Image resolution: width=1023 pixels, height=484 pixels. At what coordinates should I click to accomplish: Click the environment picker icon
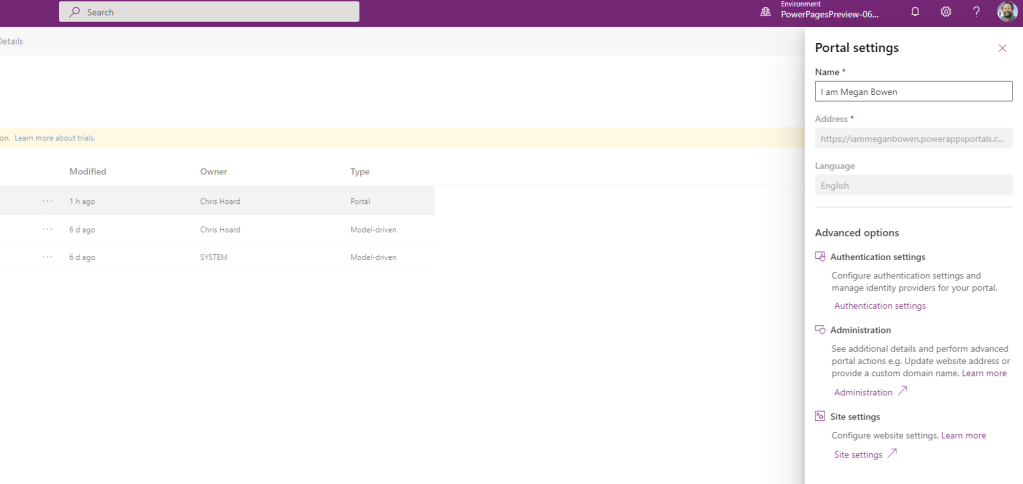click(766, 12)
